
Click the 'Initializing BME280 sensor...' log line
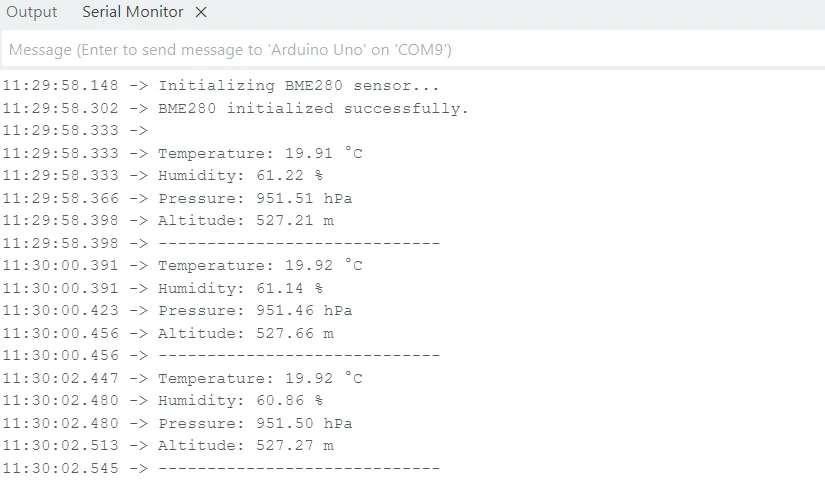(x=298, y=86)
